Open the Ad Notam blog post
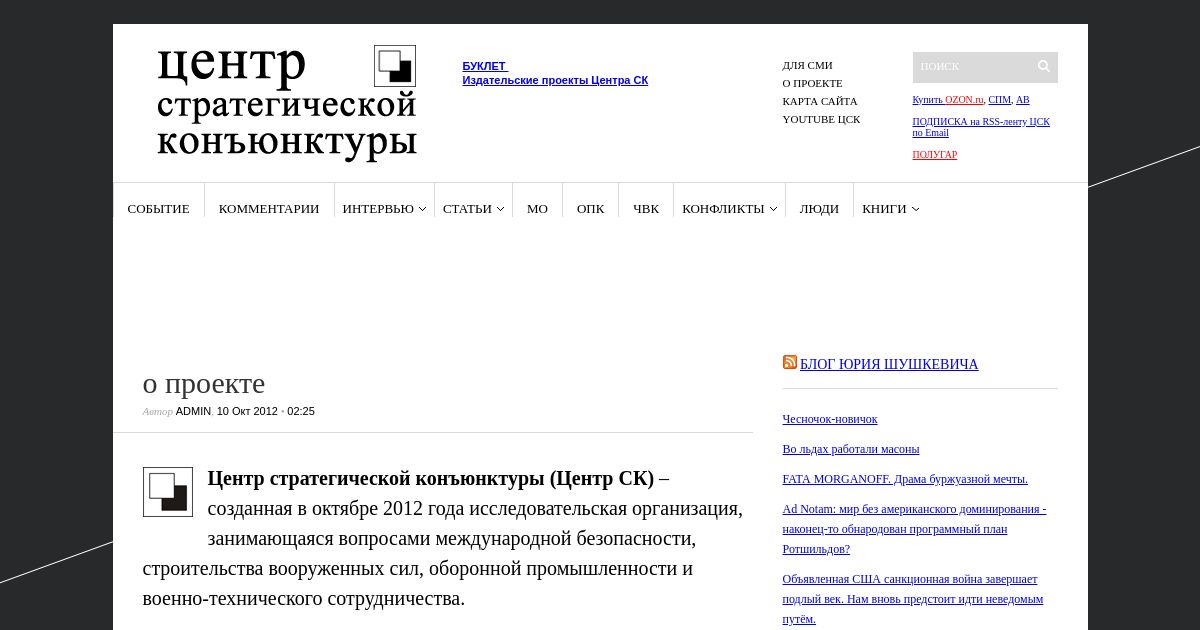 click(x=914, y=529)
